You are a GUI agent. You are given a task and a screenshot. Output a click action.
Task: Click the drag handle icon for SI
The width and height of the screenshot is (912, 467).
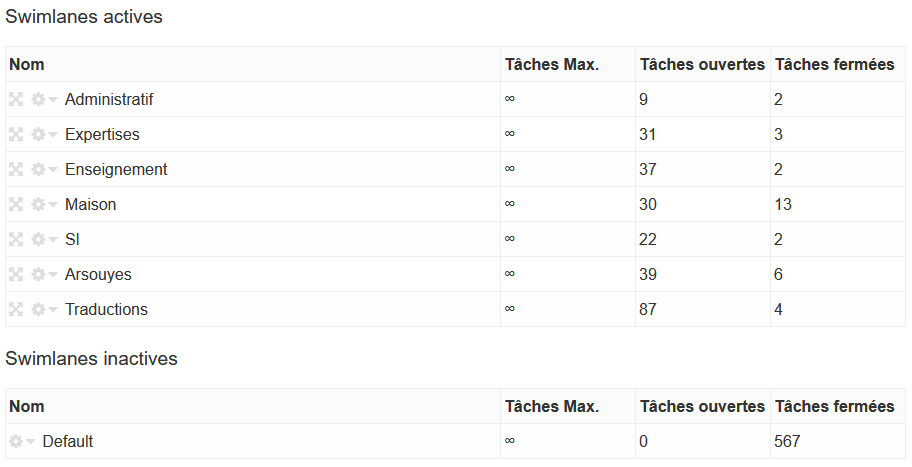(x=16, y=240)
